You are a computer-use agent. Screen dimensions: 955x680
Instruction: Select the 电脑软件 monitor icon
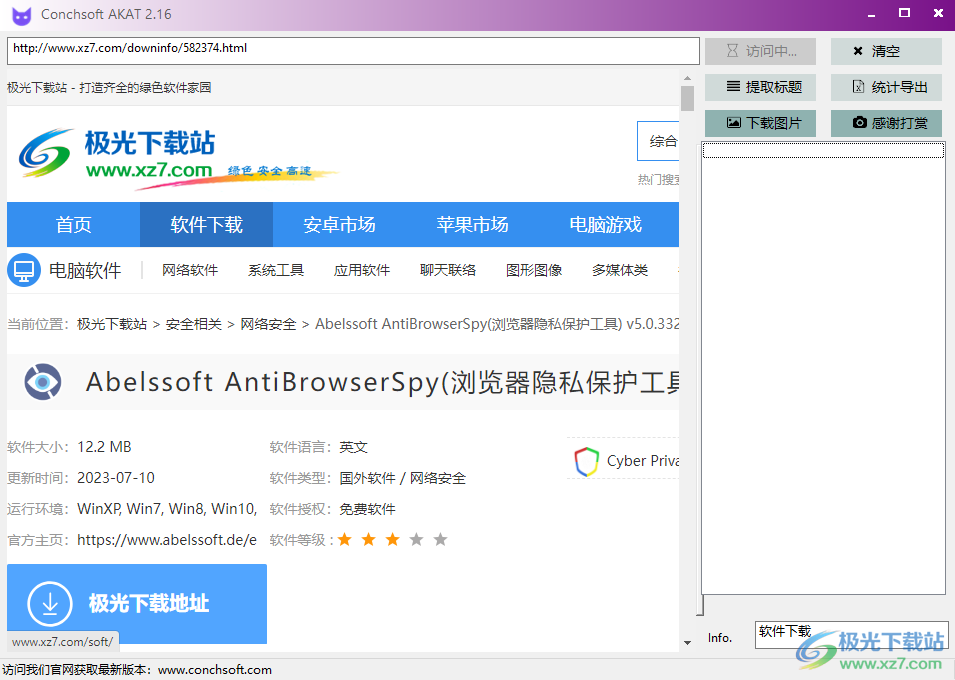tap(23, 270)
